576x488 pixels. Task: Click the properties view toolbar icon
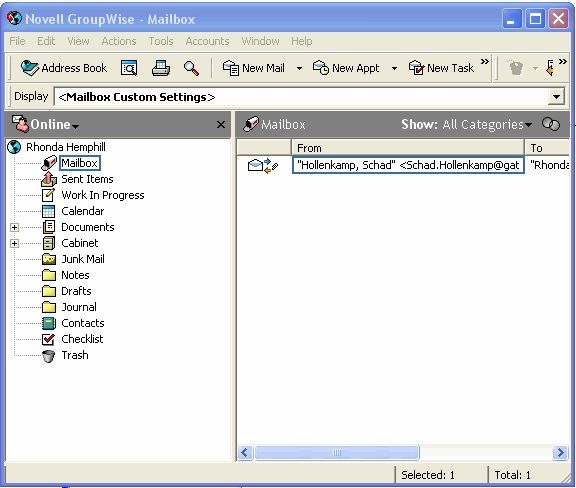coord(129,68)
